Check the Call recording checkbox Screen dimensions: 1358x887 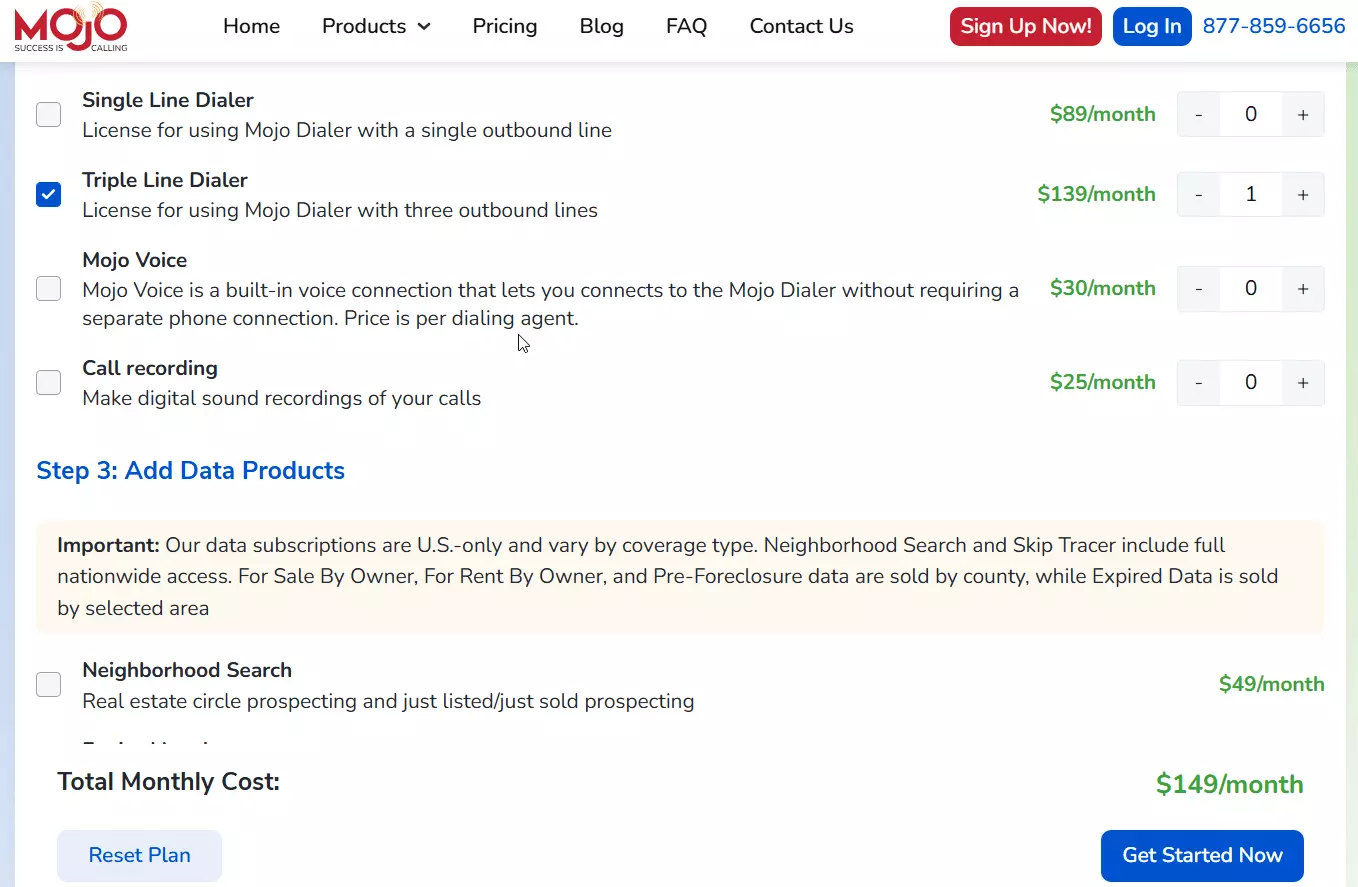[x=49, y=383]
